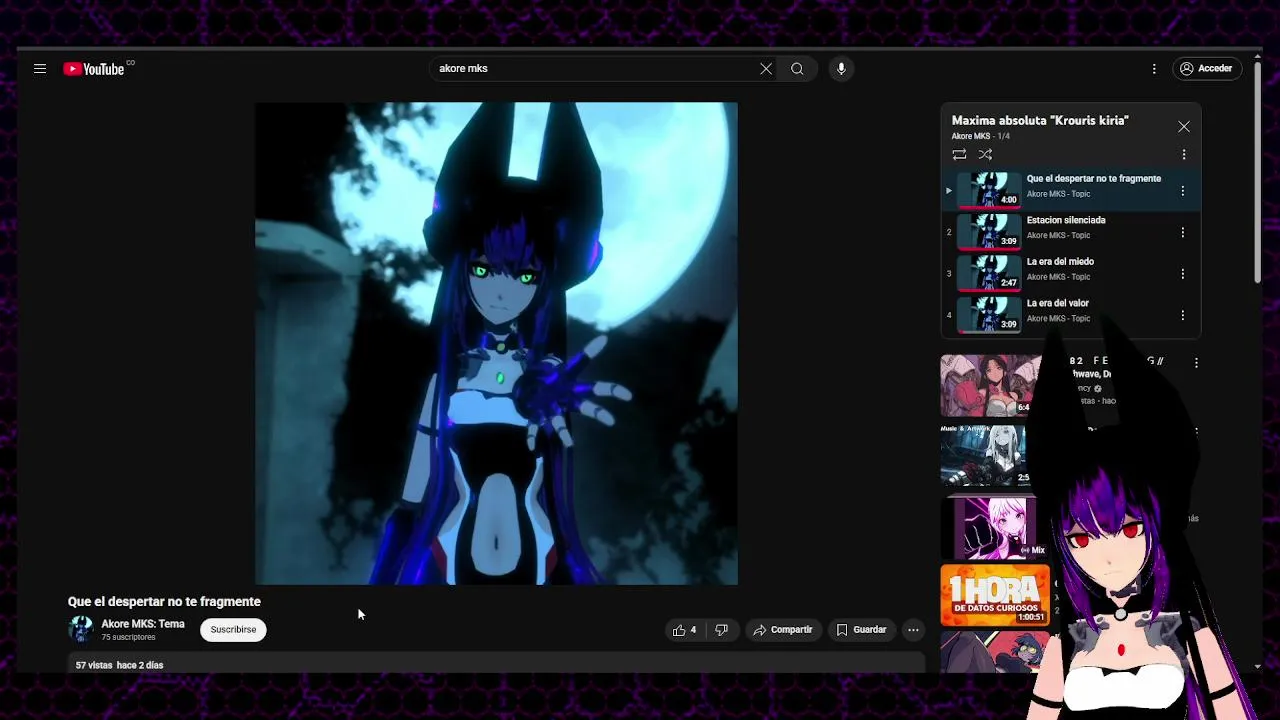1280x720 pixels.
Task: Open second recommended video with 2:5 duration
Action: click(987, 455)
